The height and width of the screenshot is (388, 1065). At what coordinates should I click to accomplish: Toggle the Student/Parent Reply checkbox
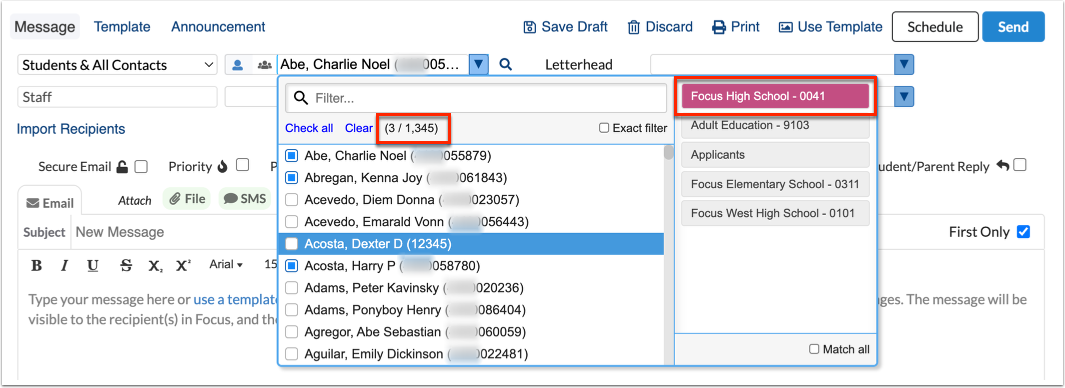(x=1019, y=165)
